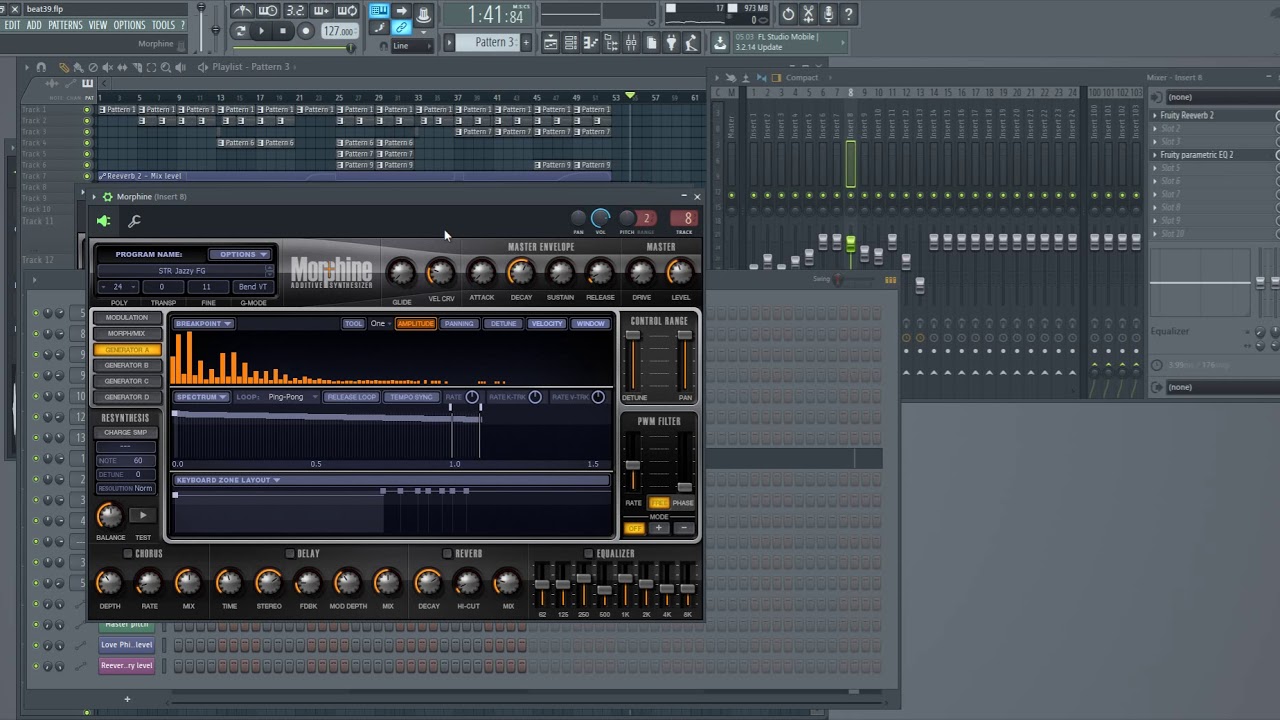The image size is (1280, 720).
Task: Click the transport record button
Action: [306, 31]
